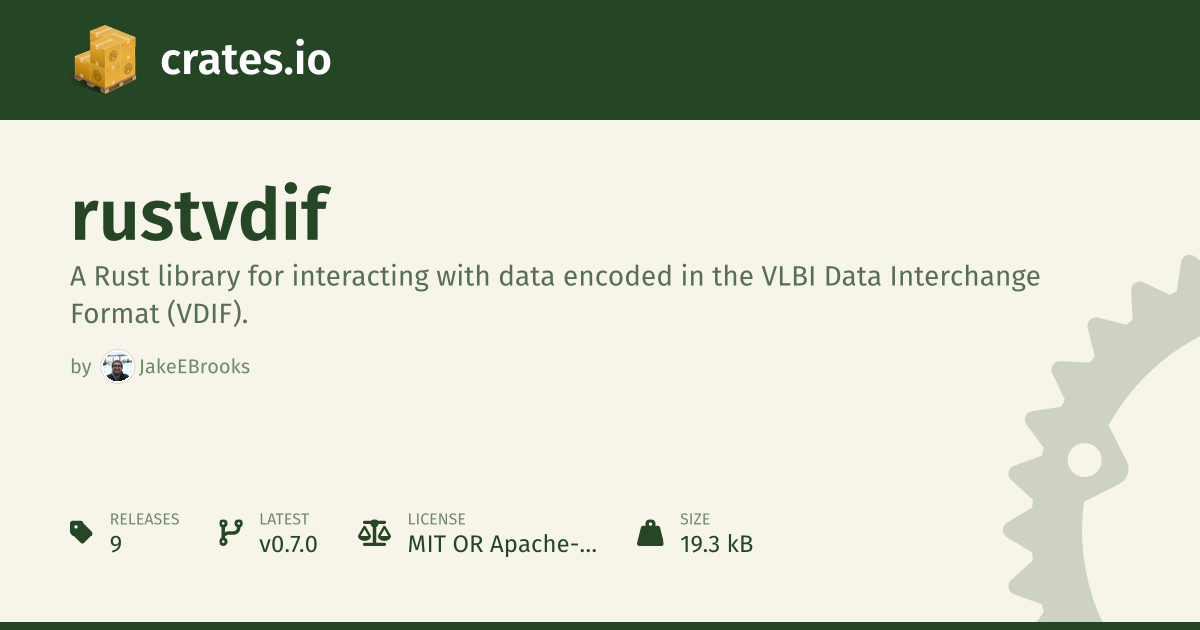Select the v0.7.0 version text
This screenshot has width=1200, height=630.
click(288, 545)
